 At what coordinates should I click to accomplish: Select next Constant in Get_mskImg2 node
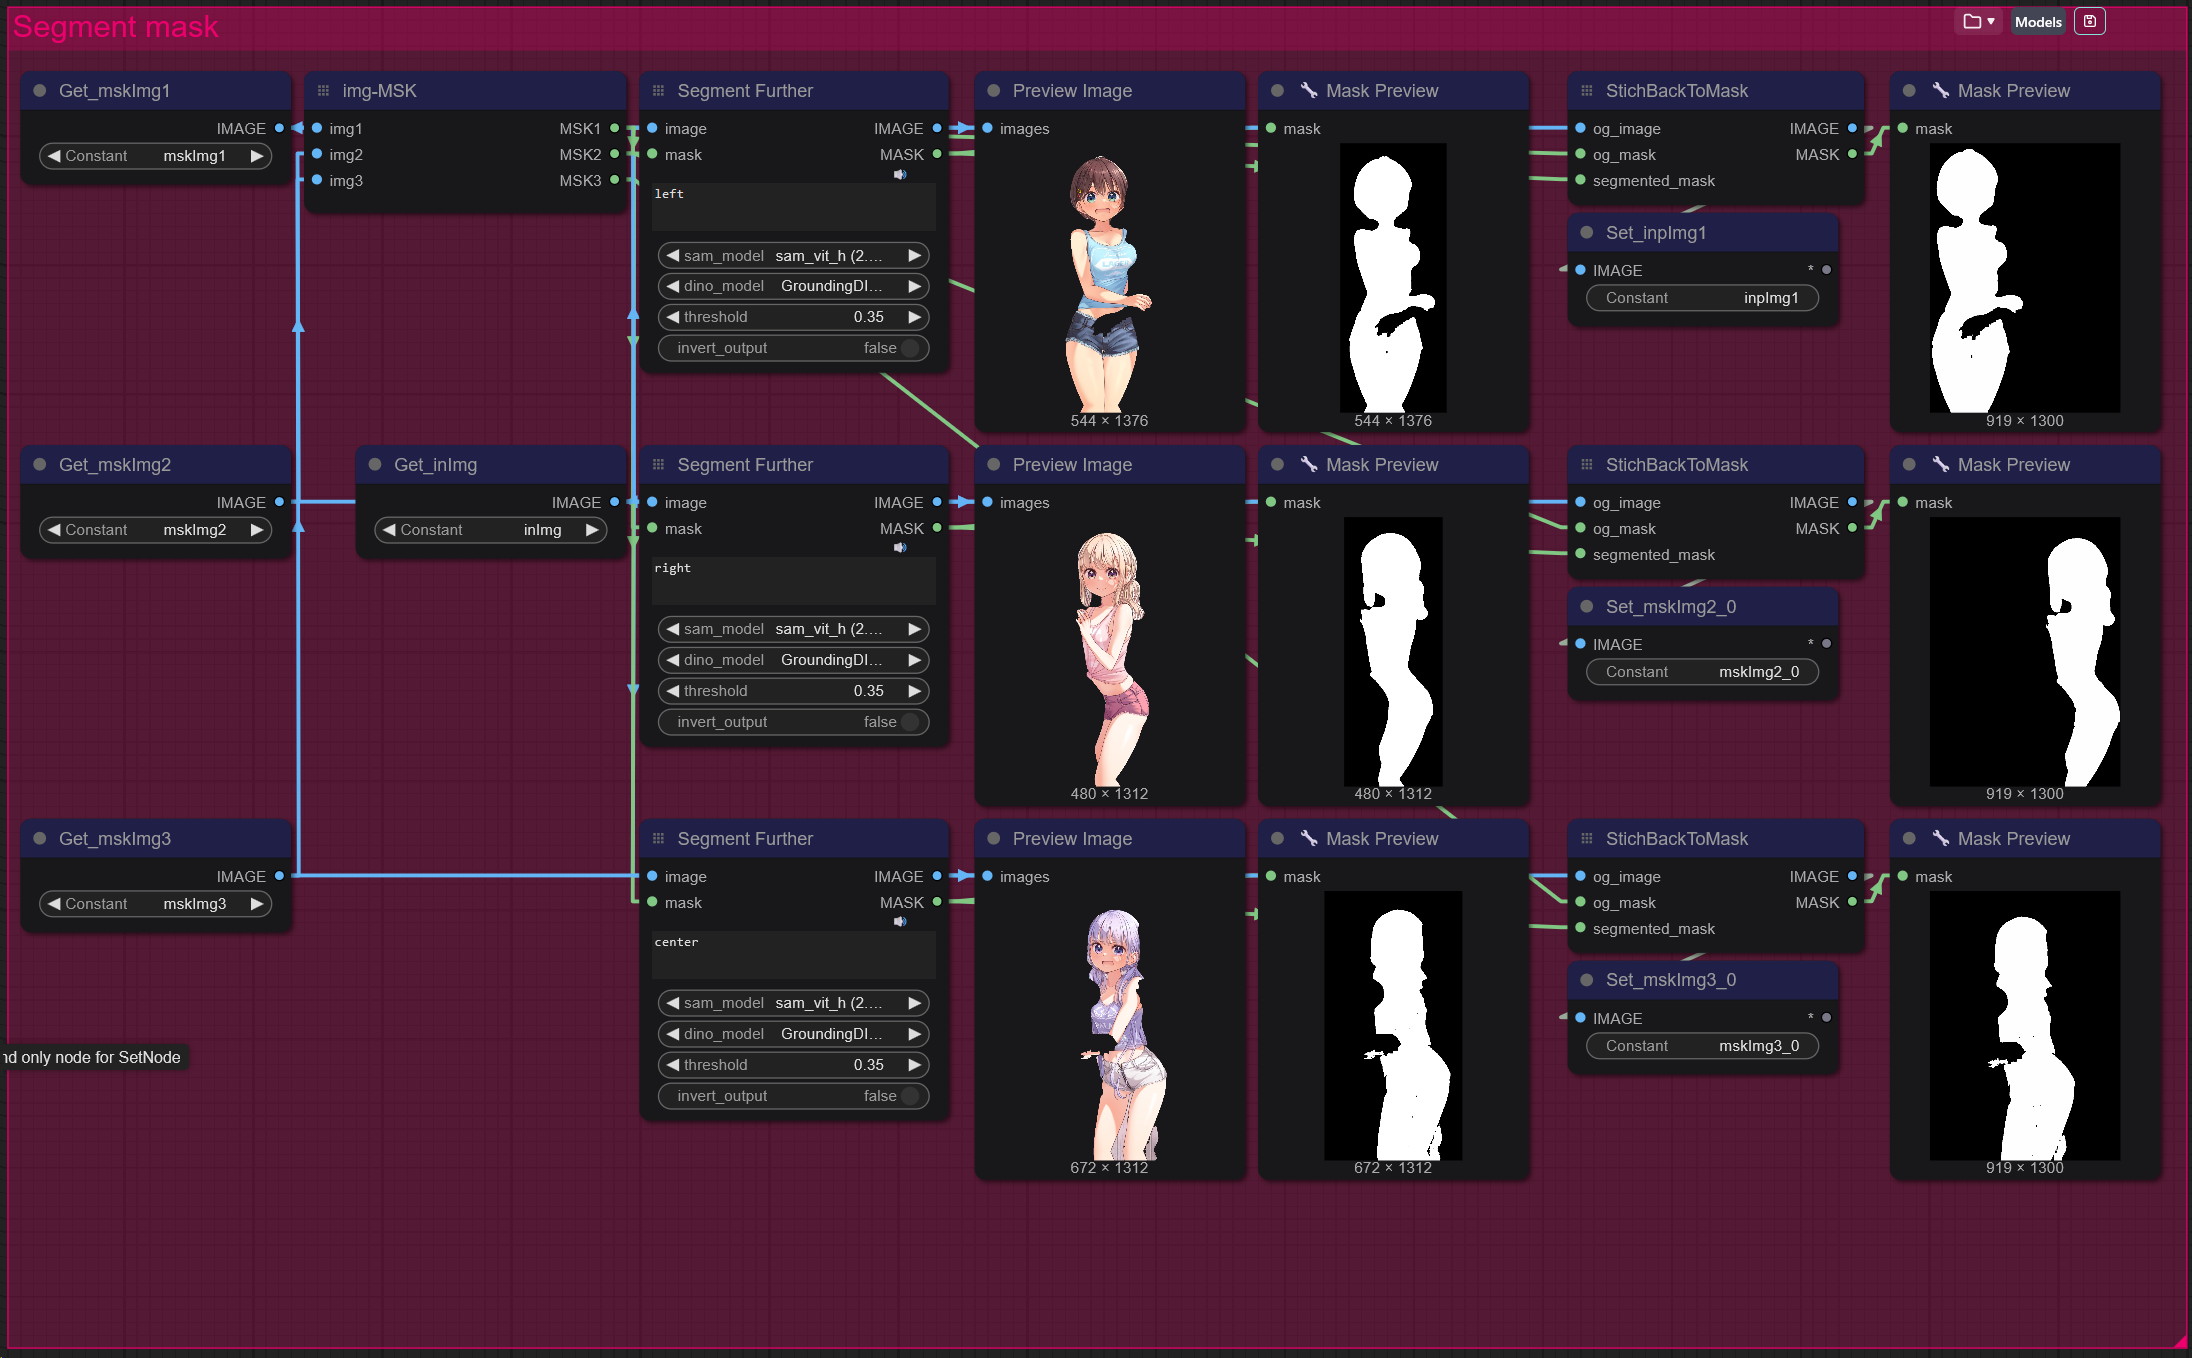[x=257, y=530]
